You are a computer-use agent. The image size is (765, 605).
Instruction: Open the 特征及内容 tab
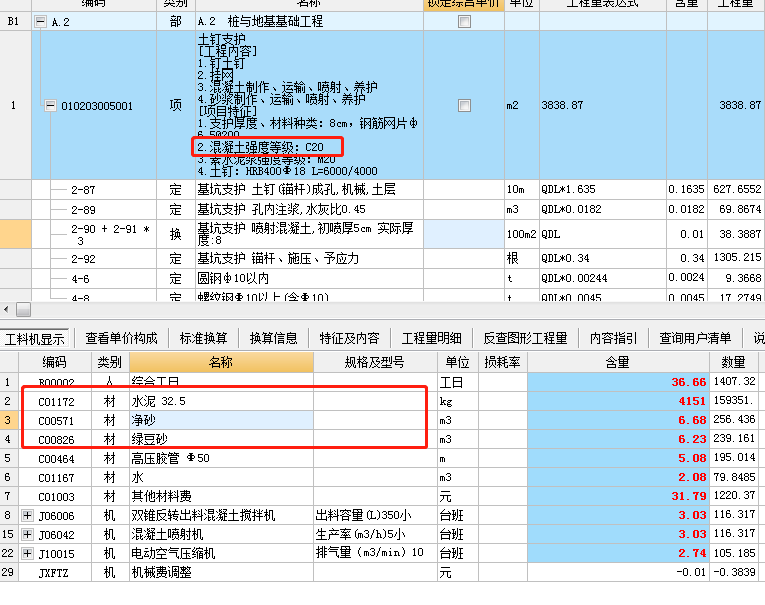tap(349, 338)
